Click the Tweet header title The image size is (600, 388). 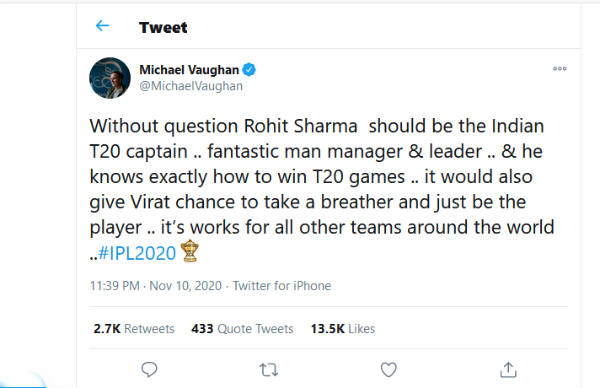point(163,27)
